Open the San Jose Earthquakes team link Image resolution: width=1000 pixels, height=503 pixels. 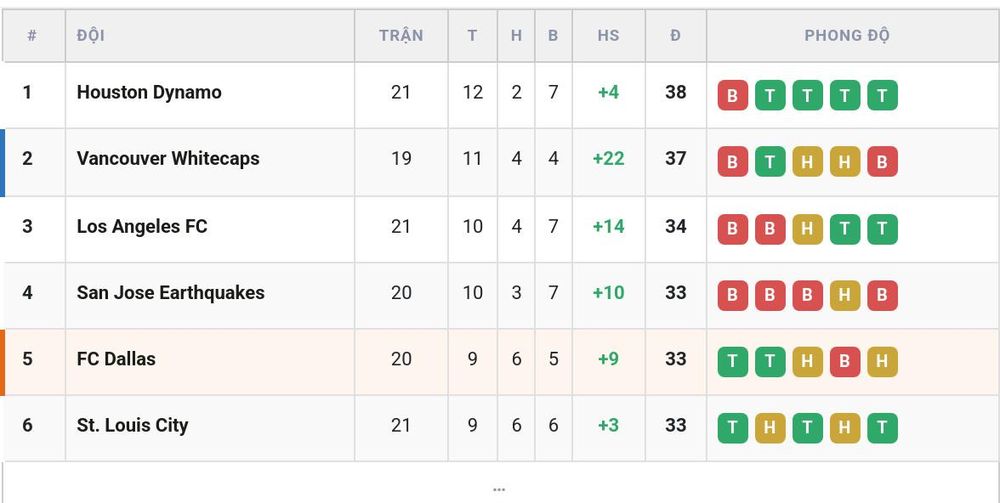[170, 293]
